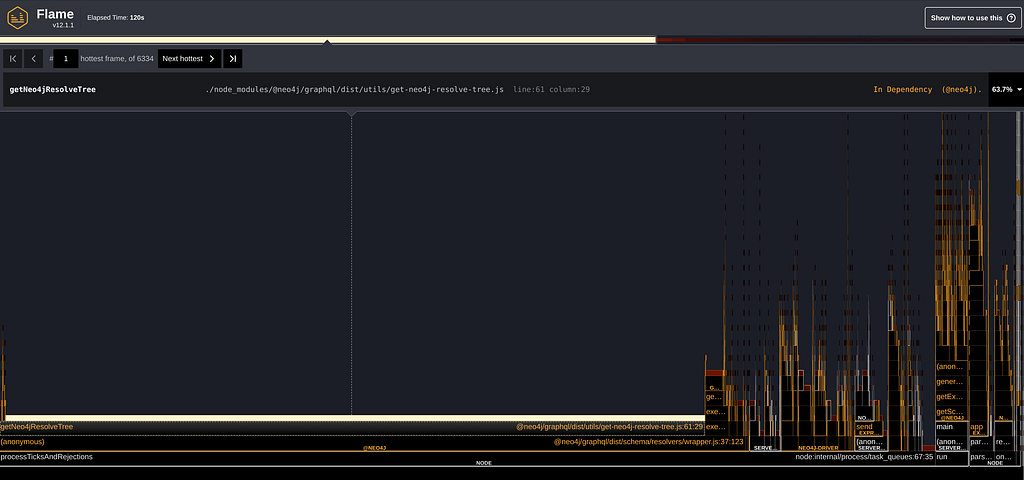1024x480 pixels.
Task: Select the 'on...' frame in the bottom row
Action: (x=1004, y=458)
